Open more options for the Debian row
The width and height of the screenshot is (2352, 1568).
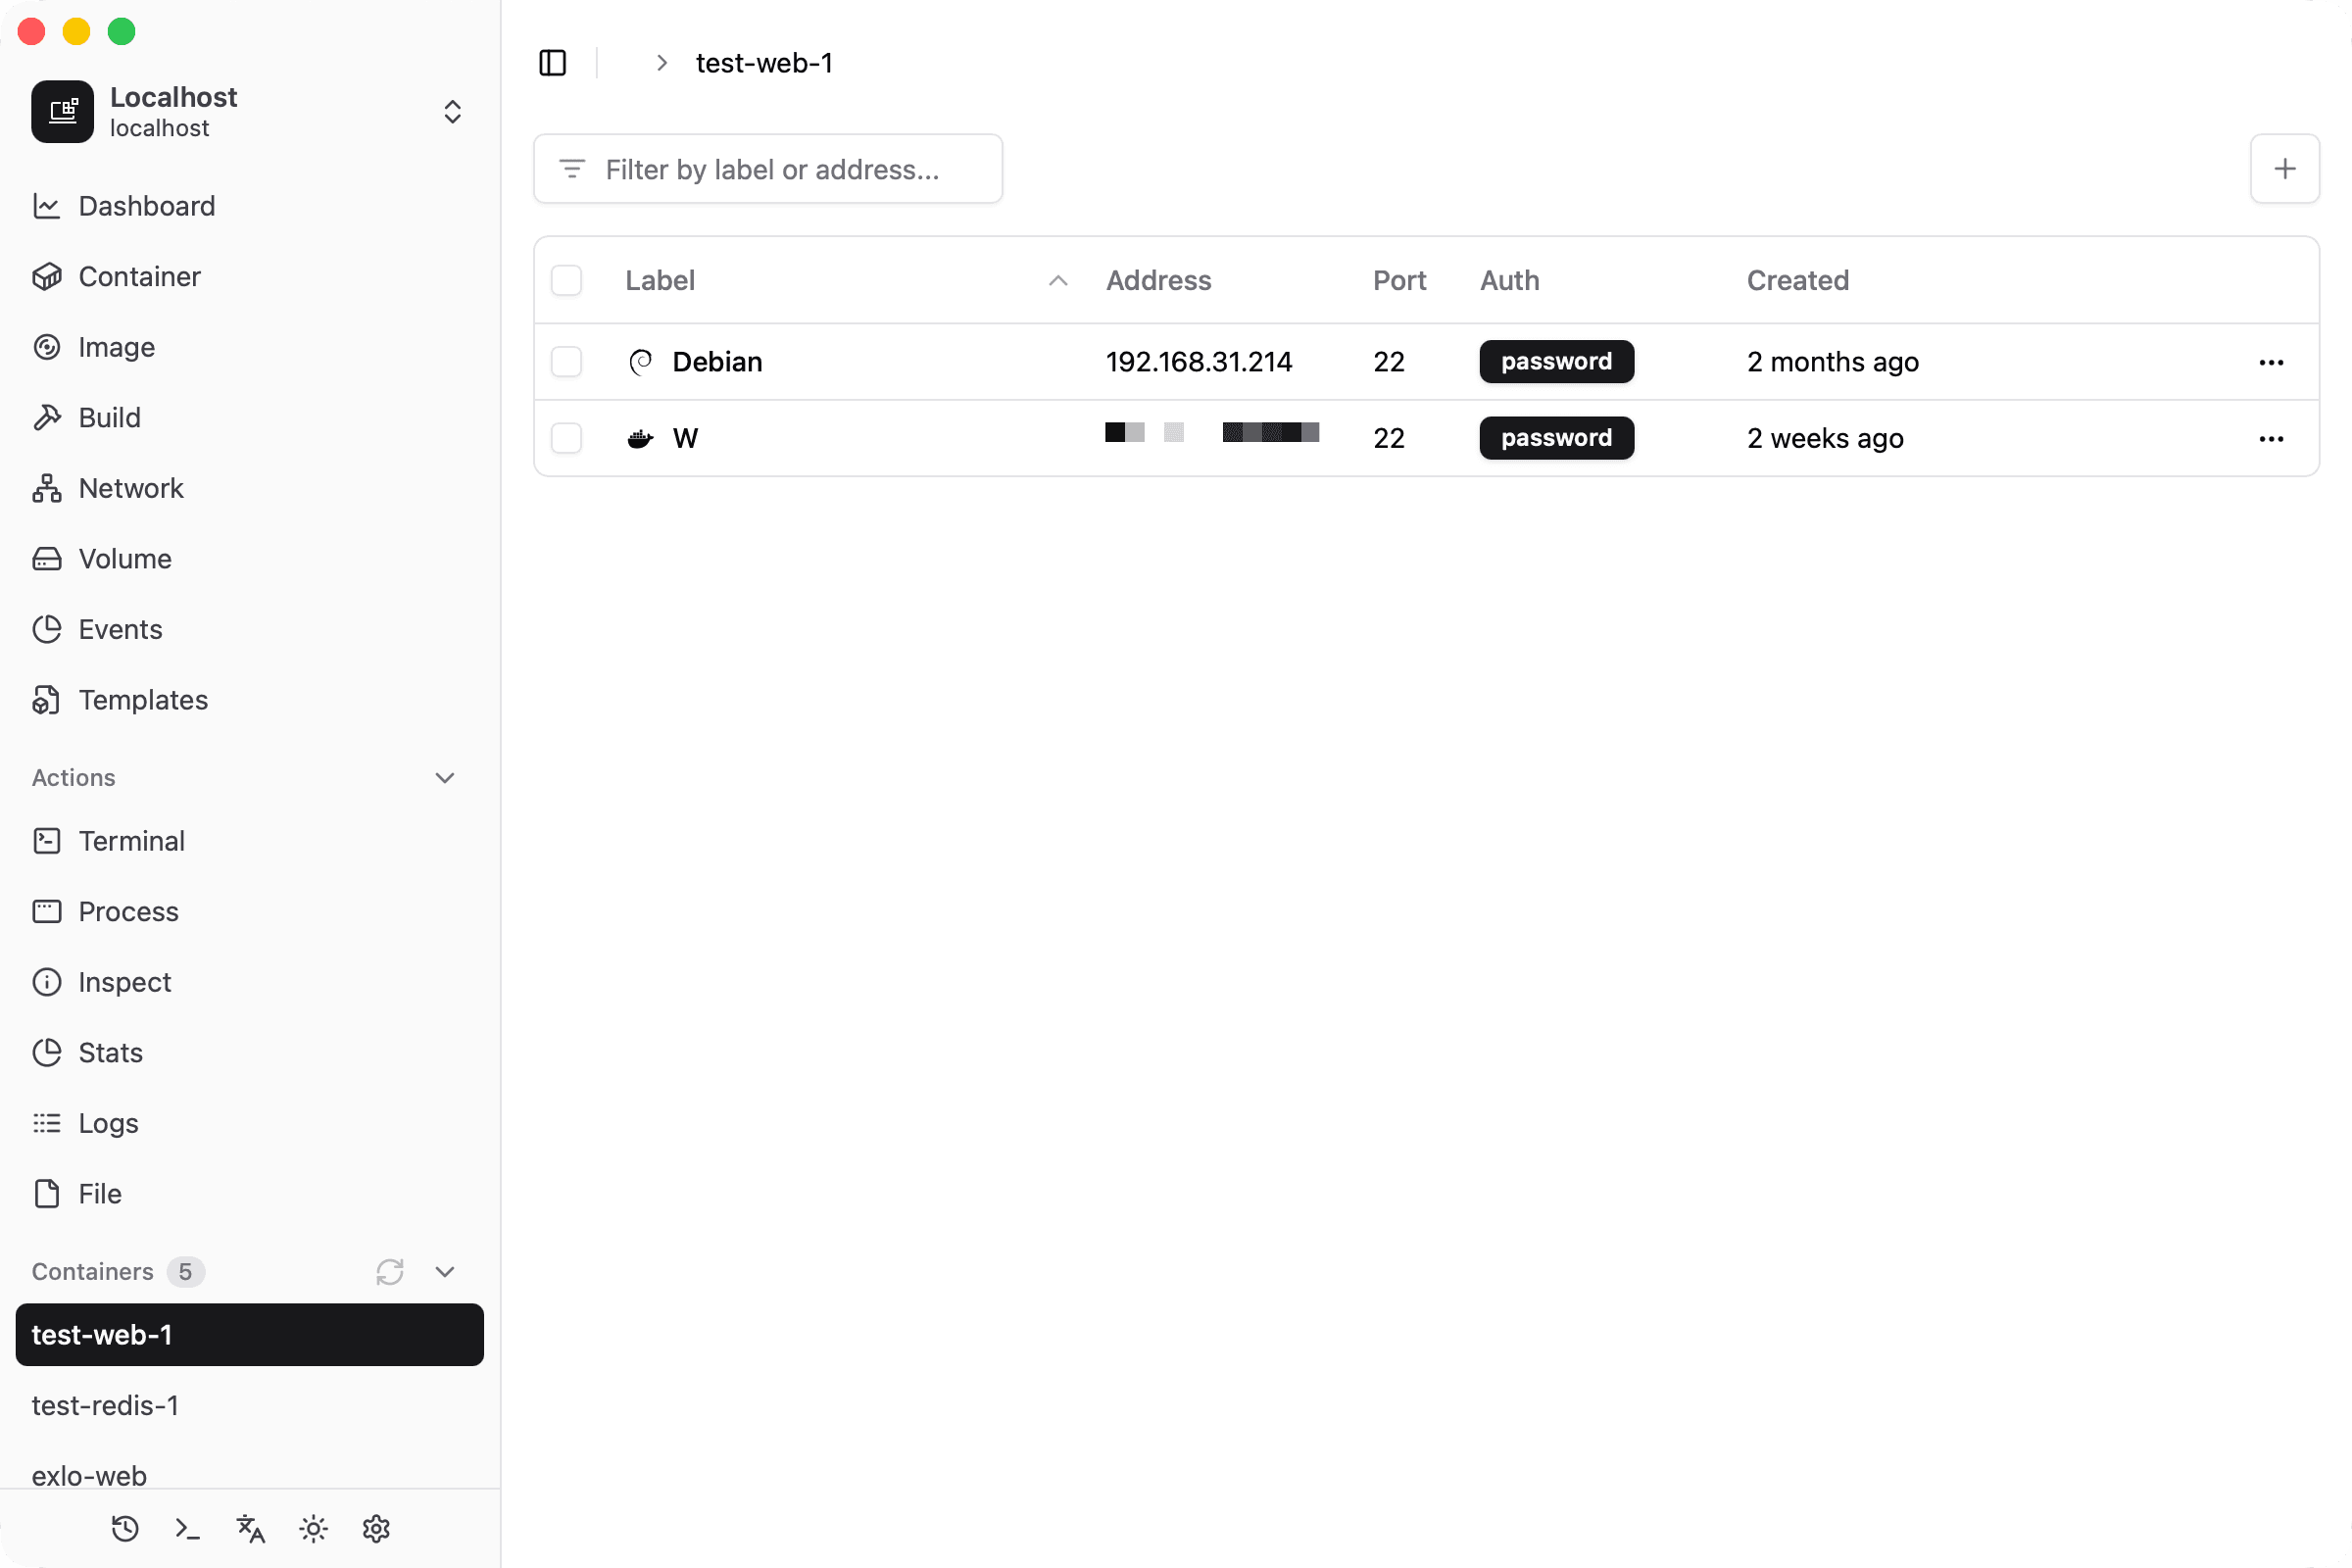(x=2271, y=362)
